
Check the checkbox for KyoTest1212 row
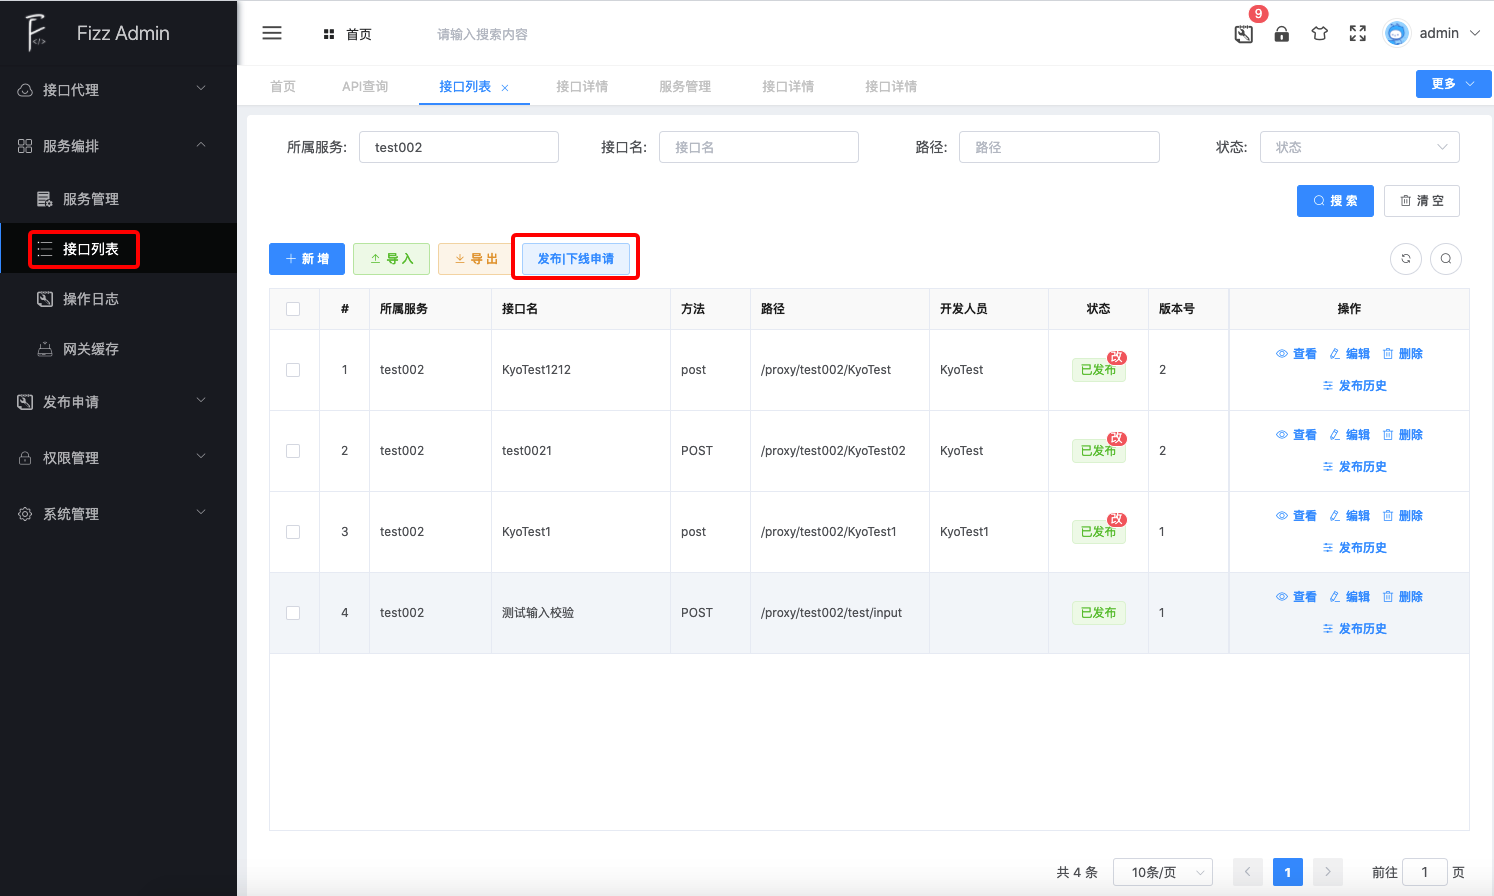293,370
